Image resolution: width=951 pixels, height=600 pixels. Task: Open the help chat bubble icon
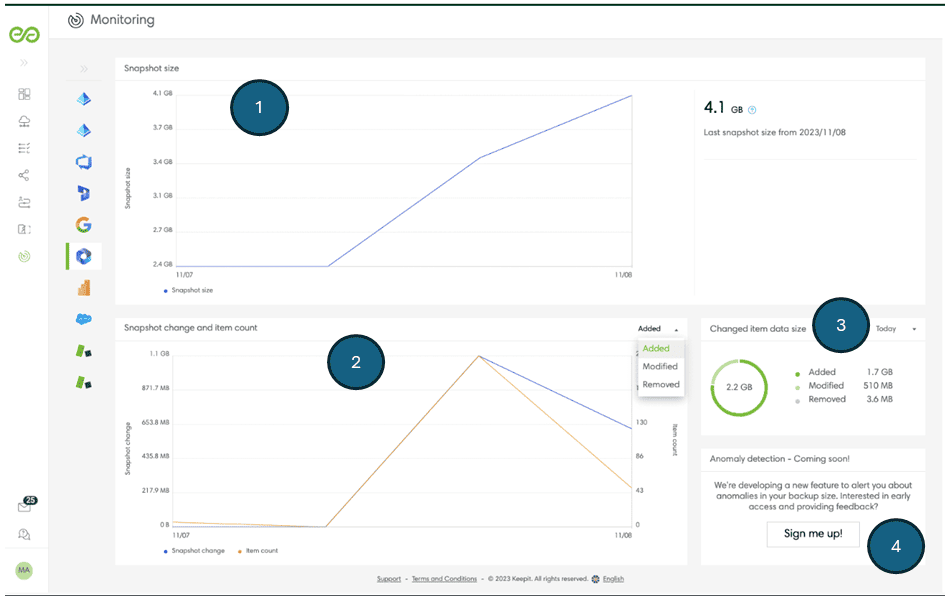coord(25,535)
